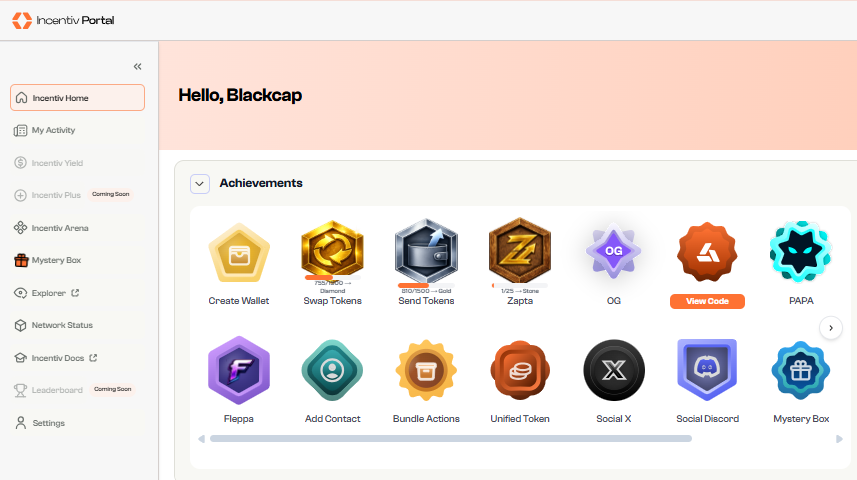Click the scrollbar left arrow in Achievements
Image resolution: width=857 pixels, height=480 pixels.
click(x=201, y=438)
